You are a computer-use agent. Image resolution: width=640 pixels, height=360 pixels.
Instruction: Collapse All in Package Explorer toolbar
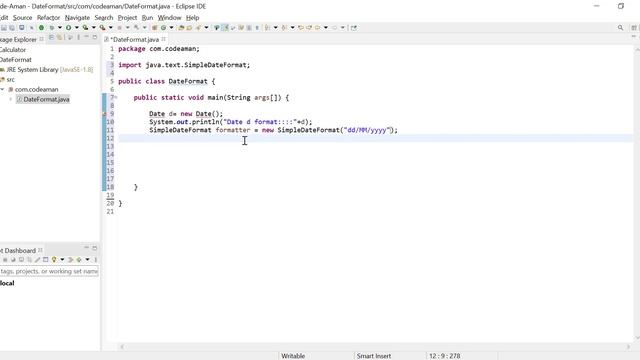(x=51, y=38)
